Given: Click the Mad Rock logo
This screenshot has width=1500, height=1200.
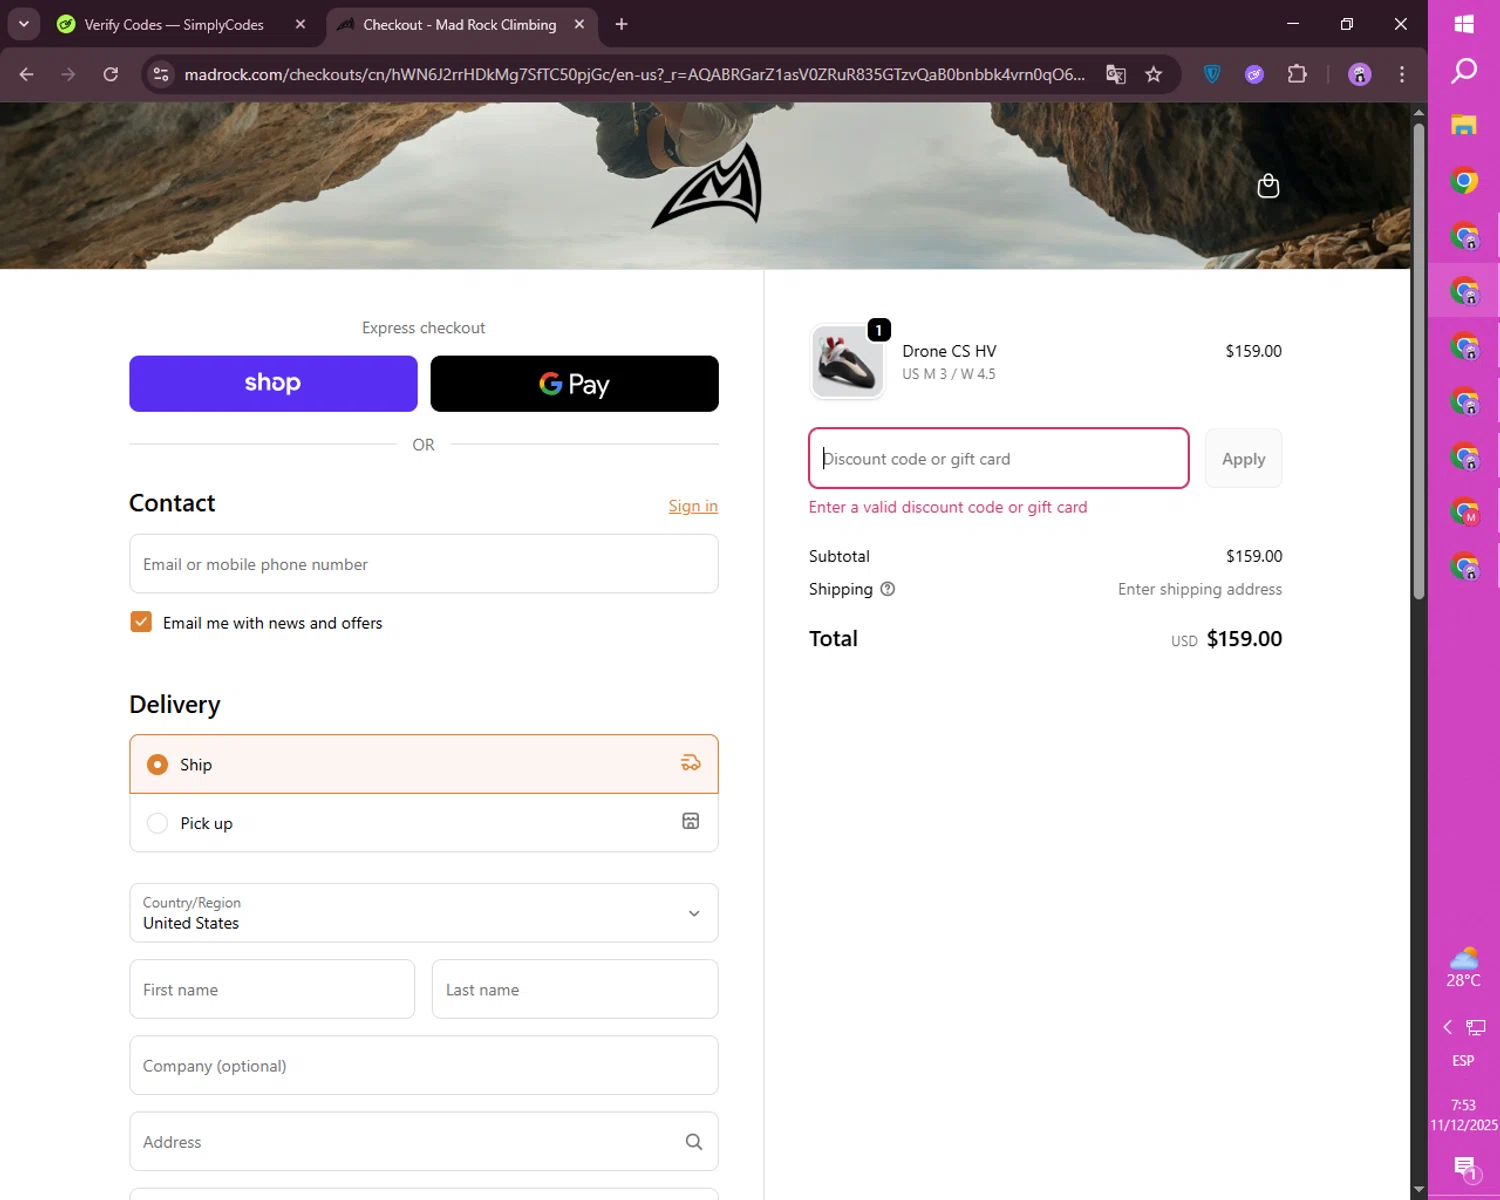Looking at the screenshot, I should point(708,186).
